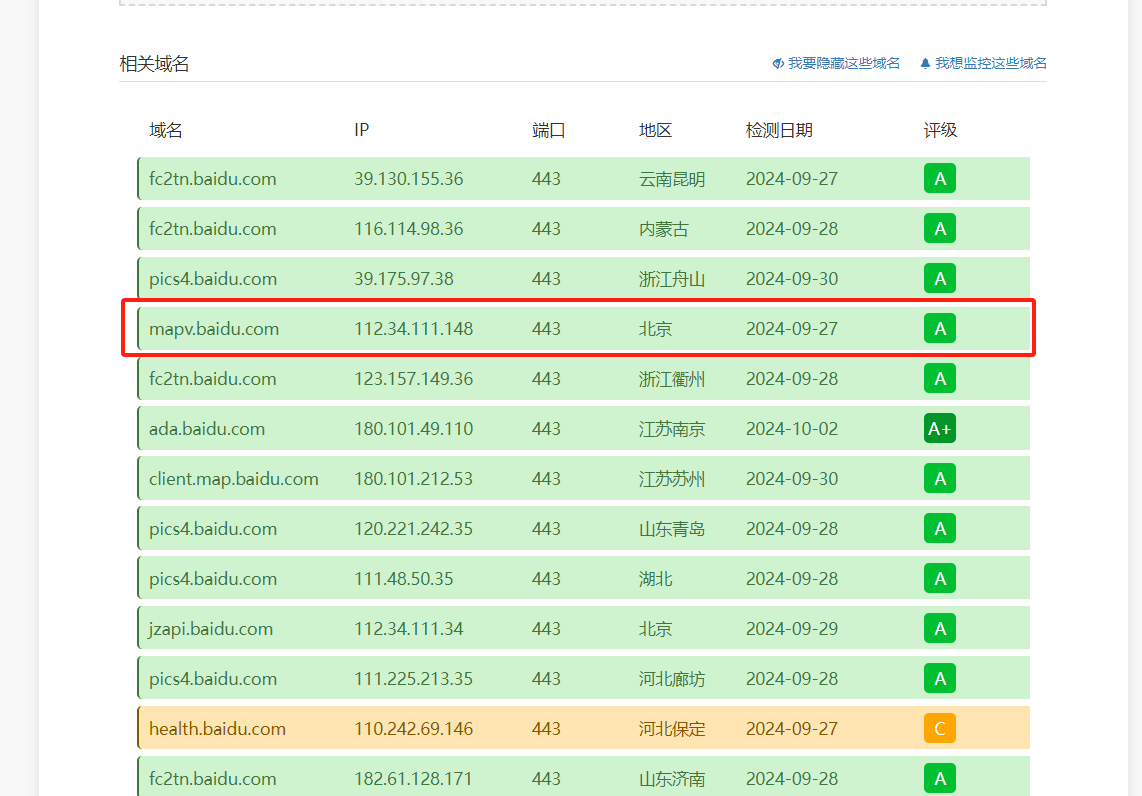Viewport: 1142px width, 796px height.
Task: Select fc2tn.baidu.com in the 浙江衢州 row
Action: click(213, 379)
